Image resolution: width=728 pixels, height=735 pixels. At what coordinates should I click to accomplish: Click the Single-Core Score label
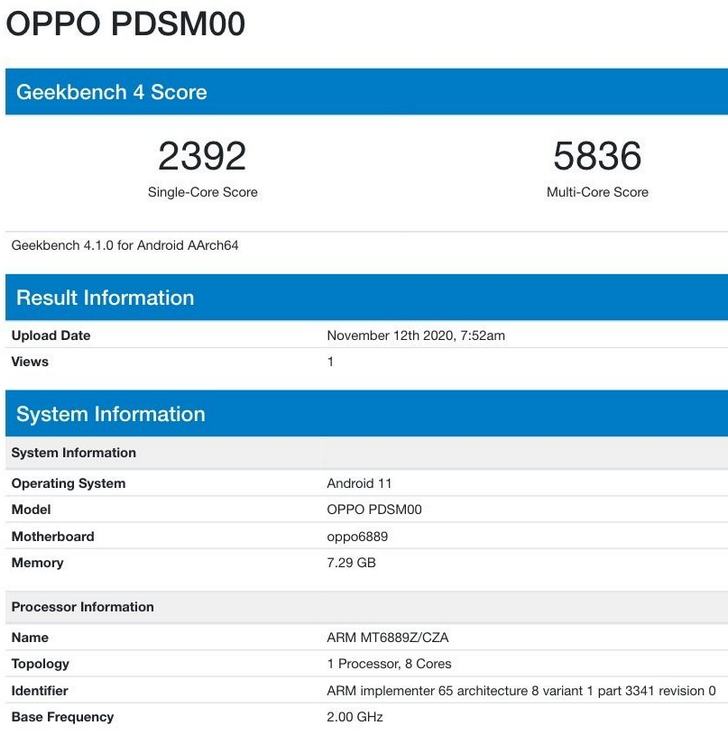[203, 192]
